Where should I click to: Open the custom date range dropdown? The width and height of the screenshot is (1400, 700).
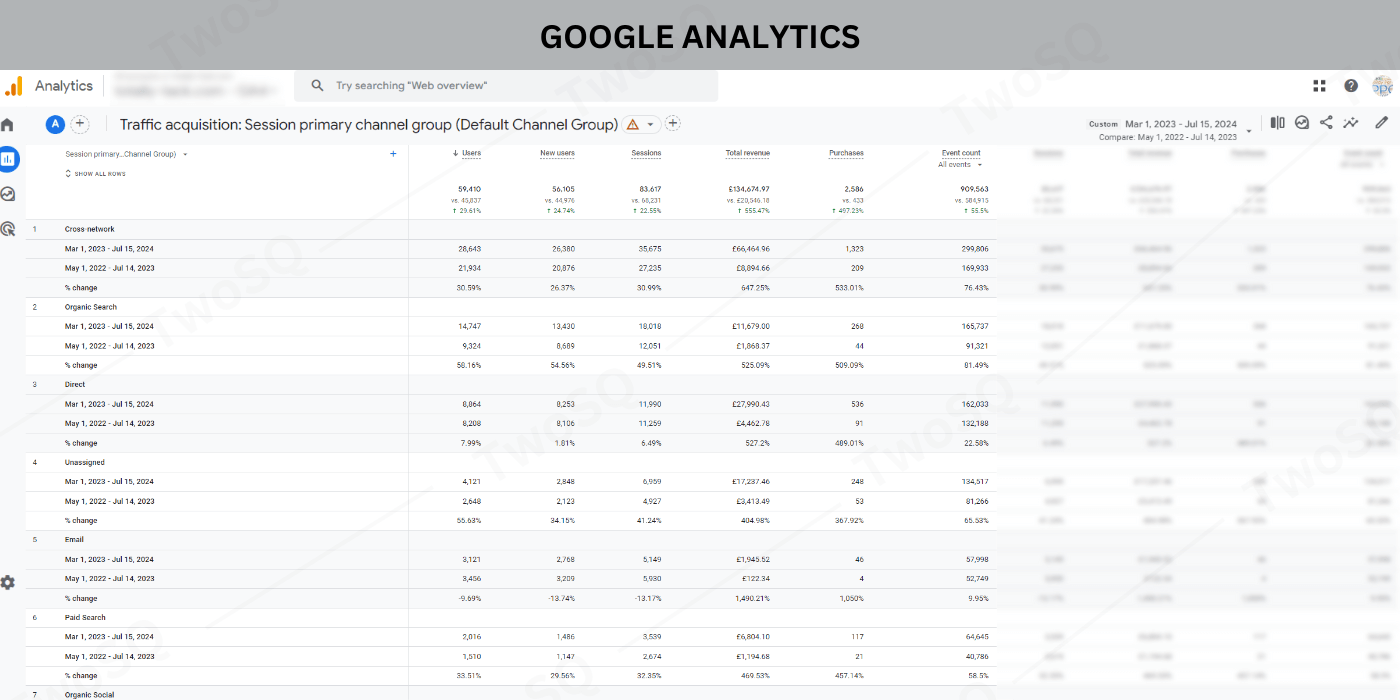1248,130
